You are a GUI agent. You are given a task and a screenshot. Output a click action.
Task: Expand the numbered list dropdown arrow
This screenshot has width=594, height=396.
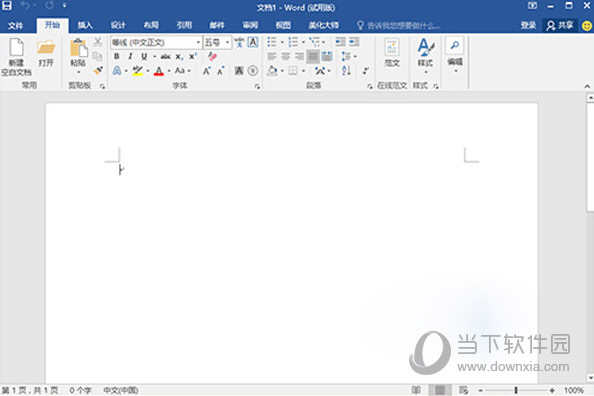[303, 42]
